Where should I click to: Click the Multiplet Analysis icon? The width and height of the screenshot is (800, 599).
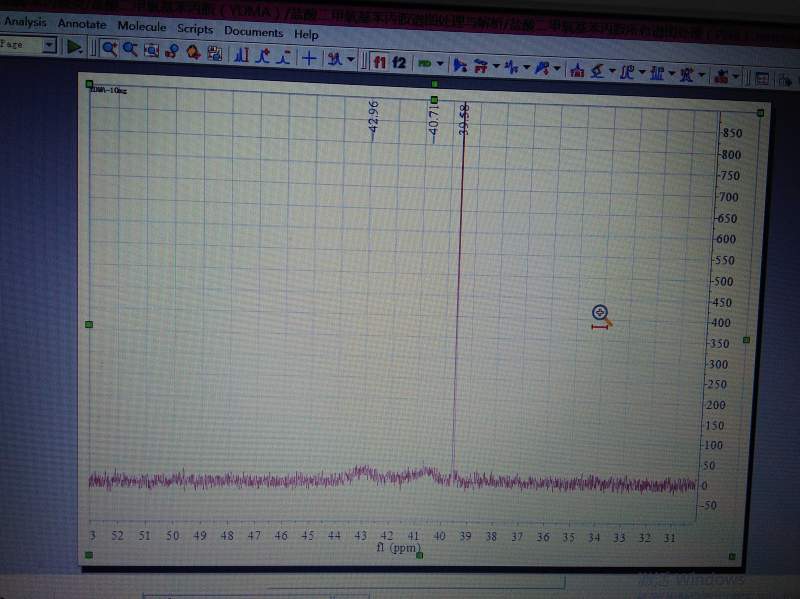[657, 73]
